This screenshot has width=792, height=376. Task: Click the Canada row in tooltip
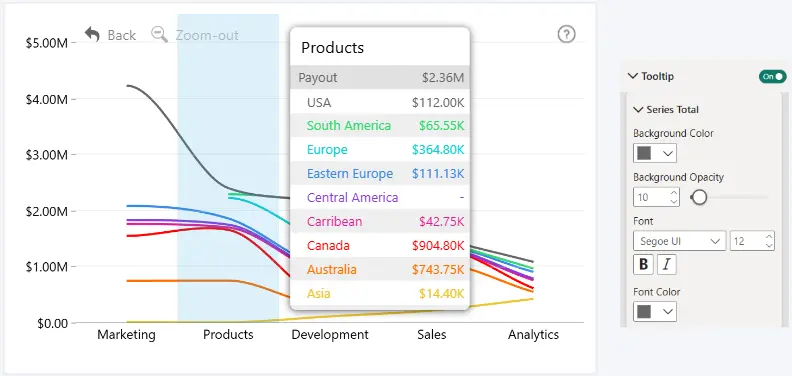pos(380,246)
